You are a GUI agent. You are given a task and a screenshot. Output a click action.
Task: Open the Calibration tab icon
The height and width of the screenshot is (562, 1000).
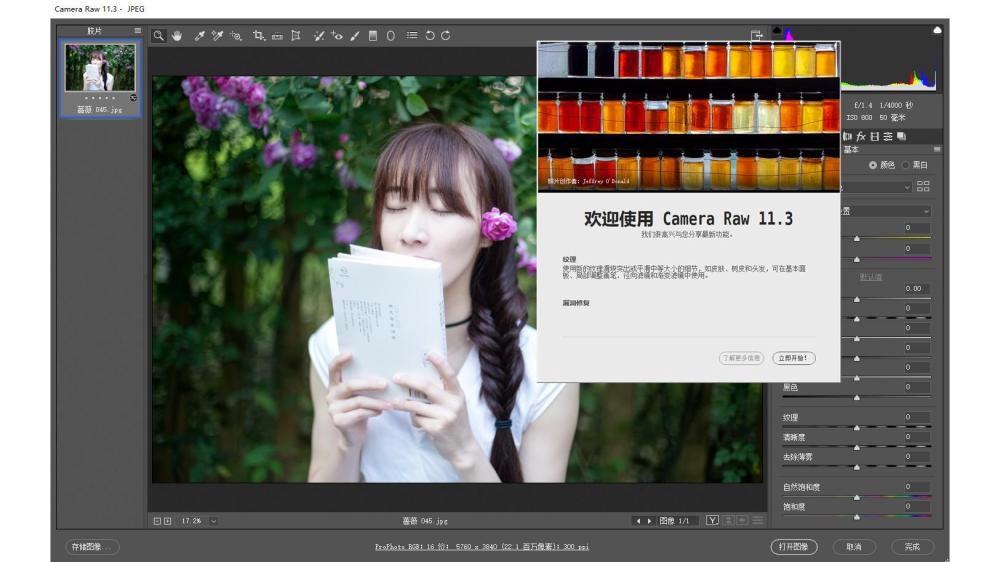[875, 136]
